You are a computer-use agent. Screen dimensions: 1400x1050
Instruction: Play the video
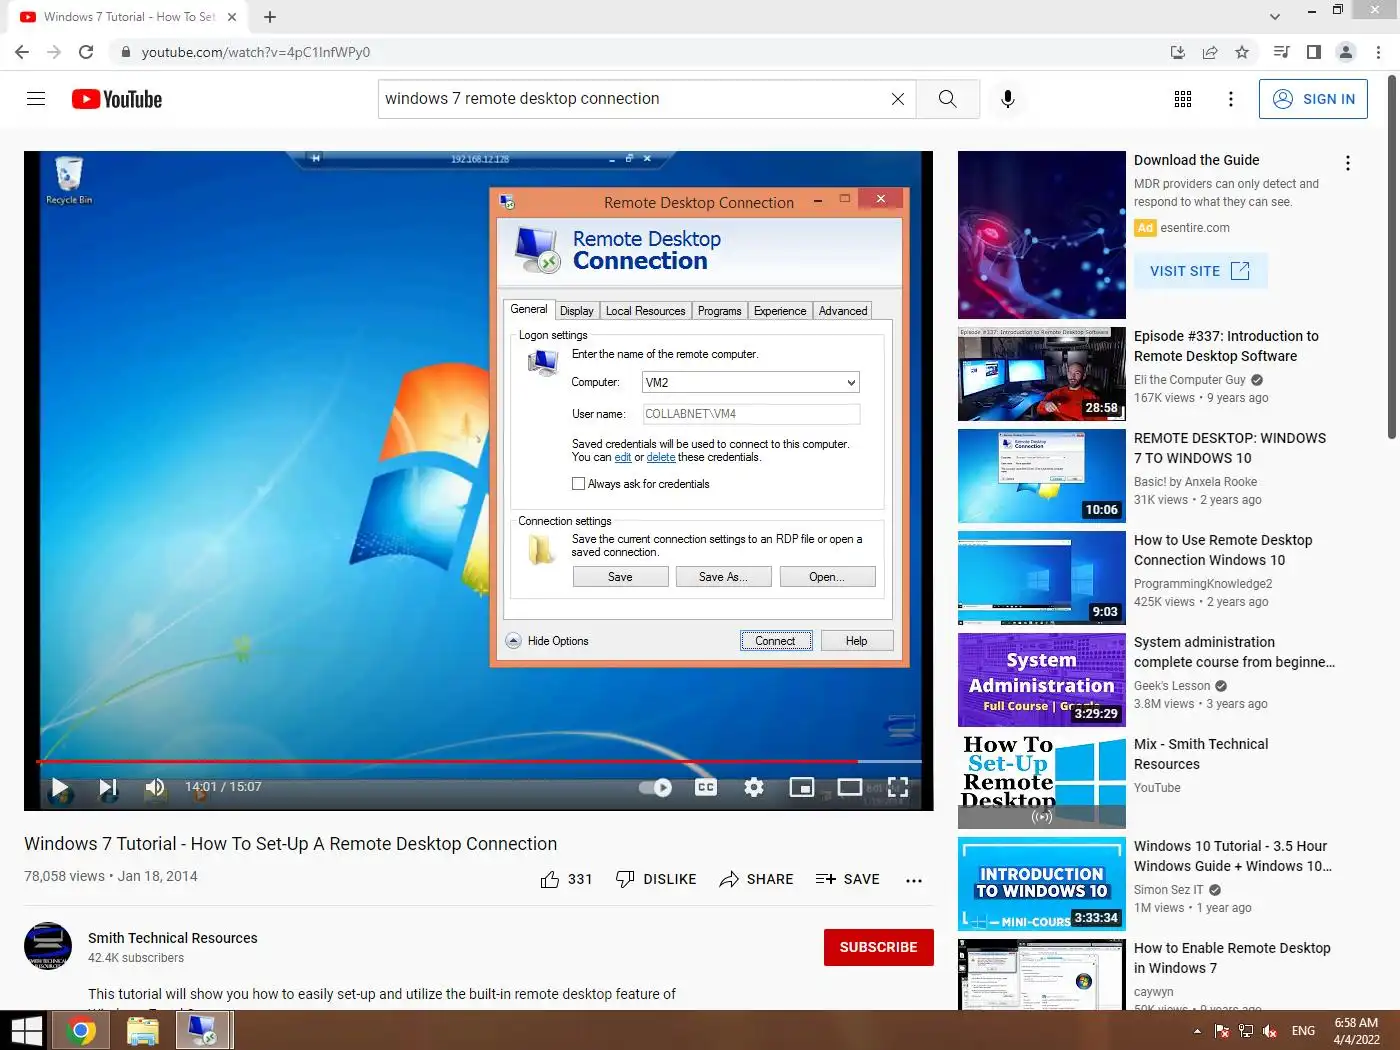(60, 788)
